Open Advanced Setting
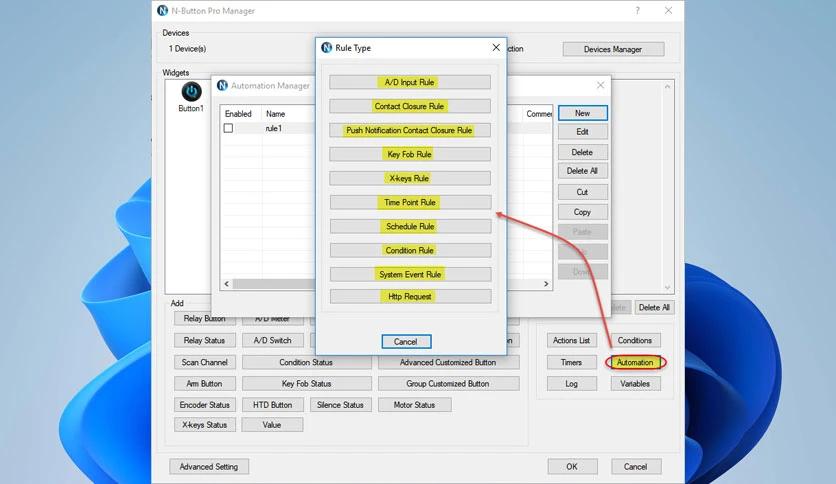Viewport: 836px width, 484px height. [x=209, y=466]
